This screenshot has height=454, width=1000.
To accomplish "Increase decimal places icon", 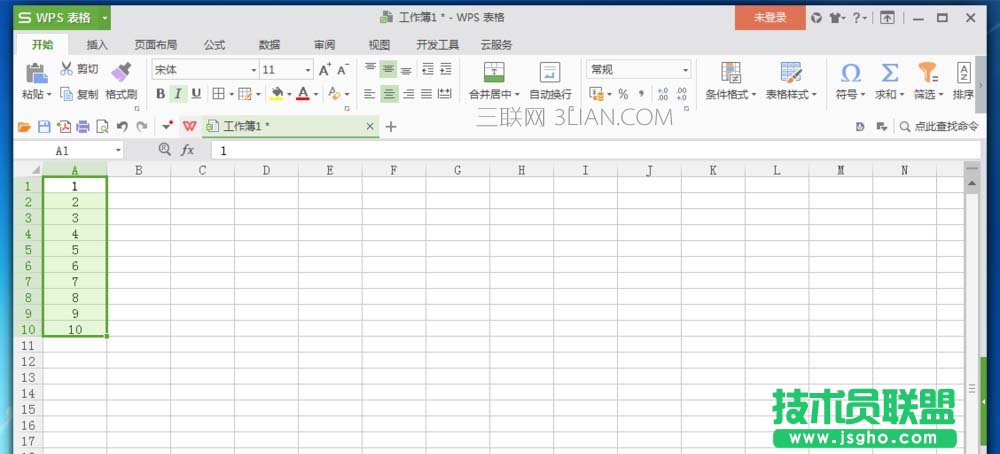I will [x=663, y=94].
